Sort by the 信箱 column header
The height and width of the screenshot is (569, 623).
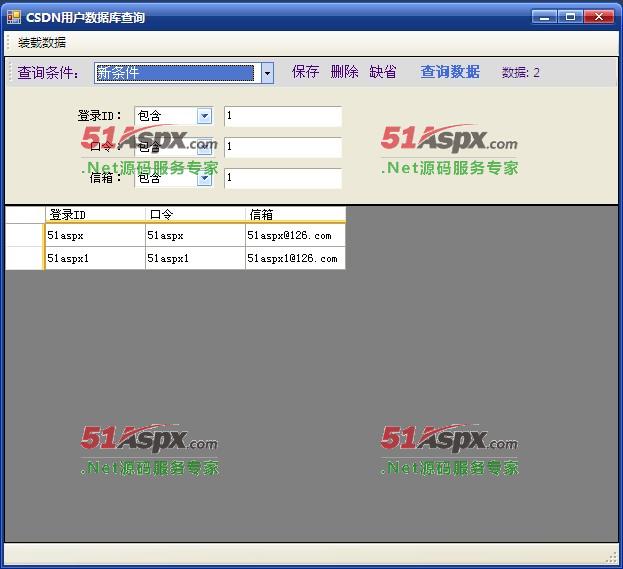pyautogui.click(x=295, y=215)
